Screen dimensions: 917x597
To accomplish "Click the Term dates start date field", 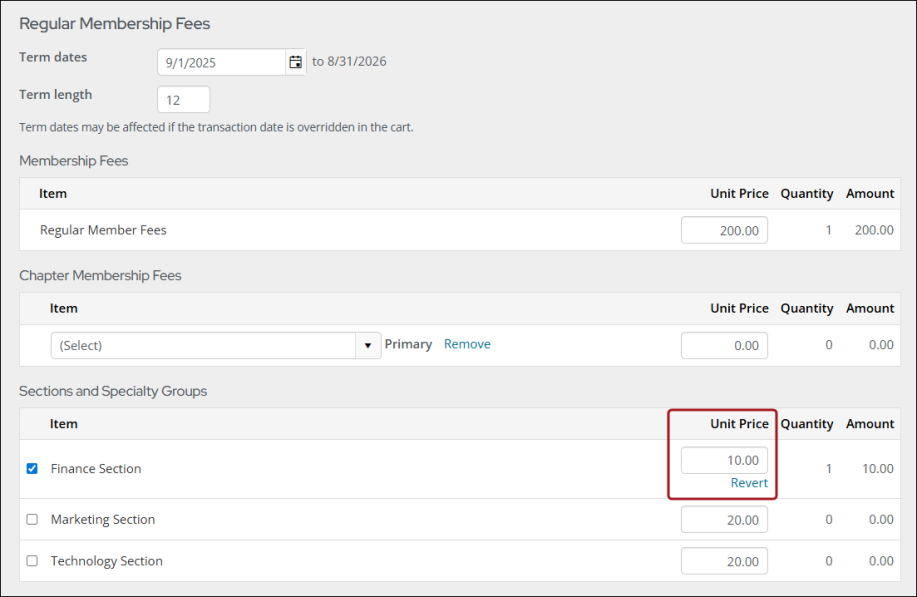I will (222, 62).
